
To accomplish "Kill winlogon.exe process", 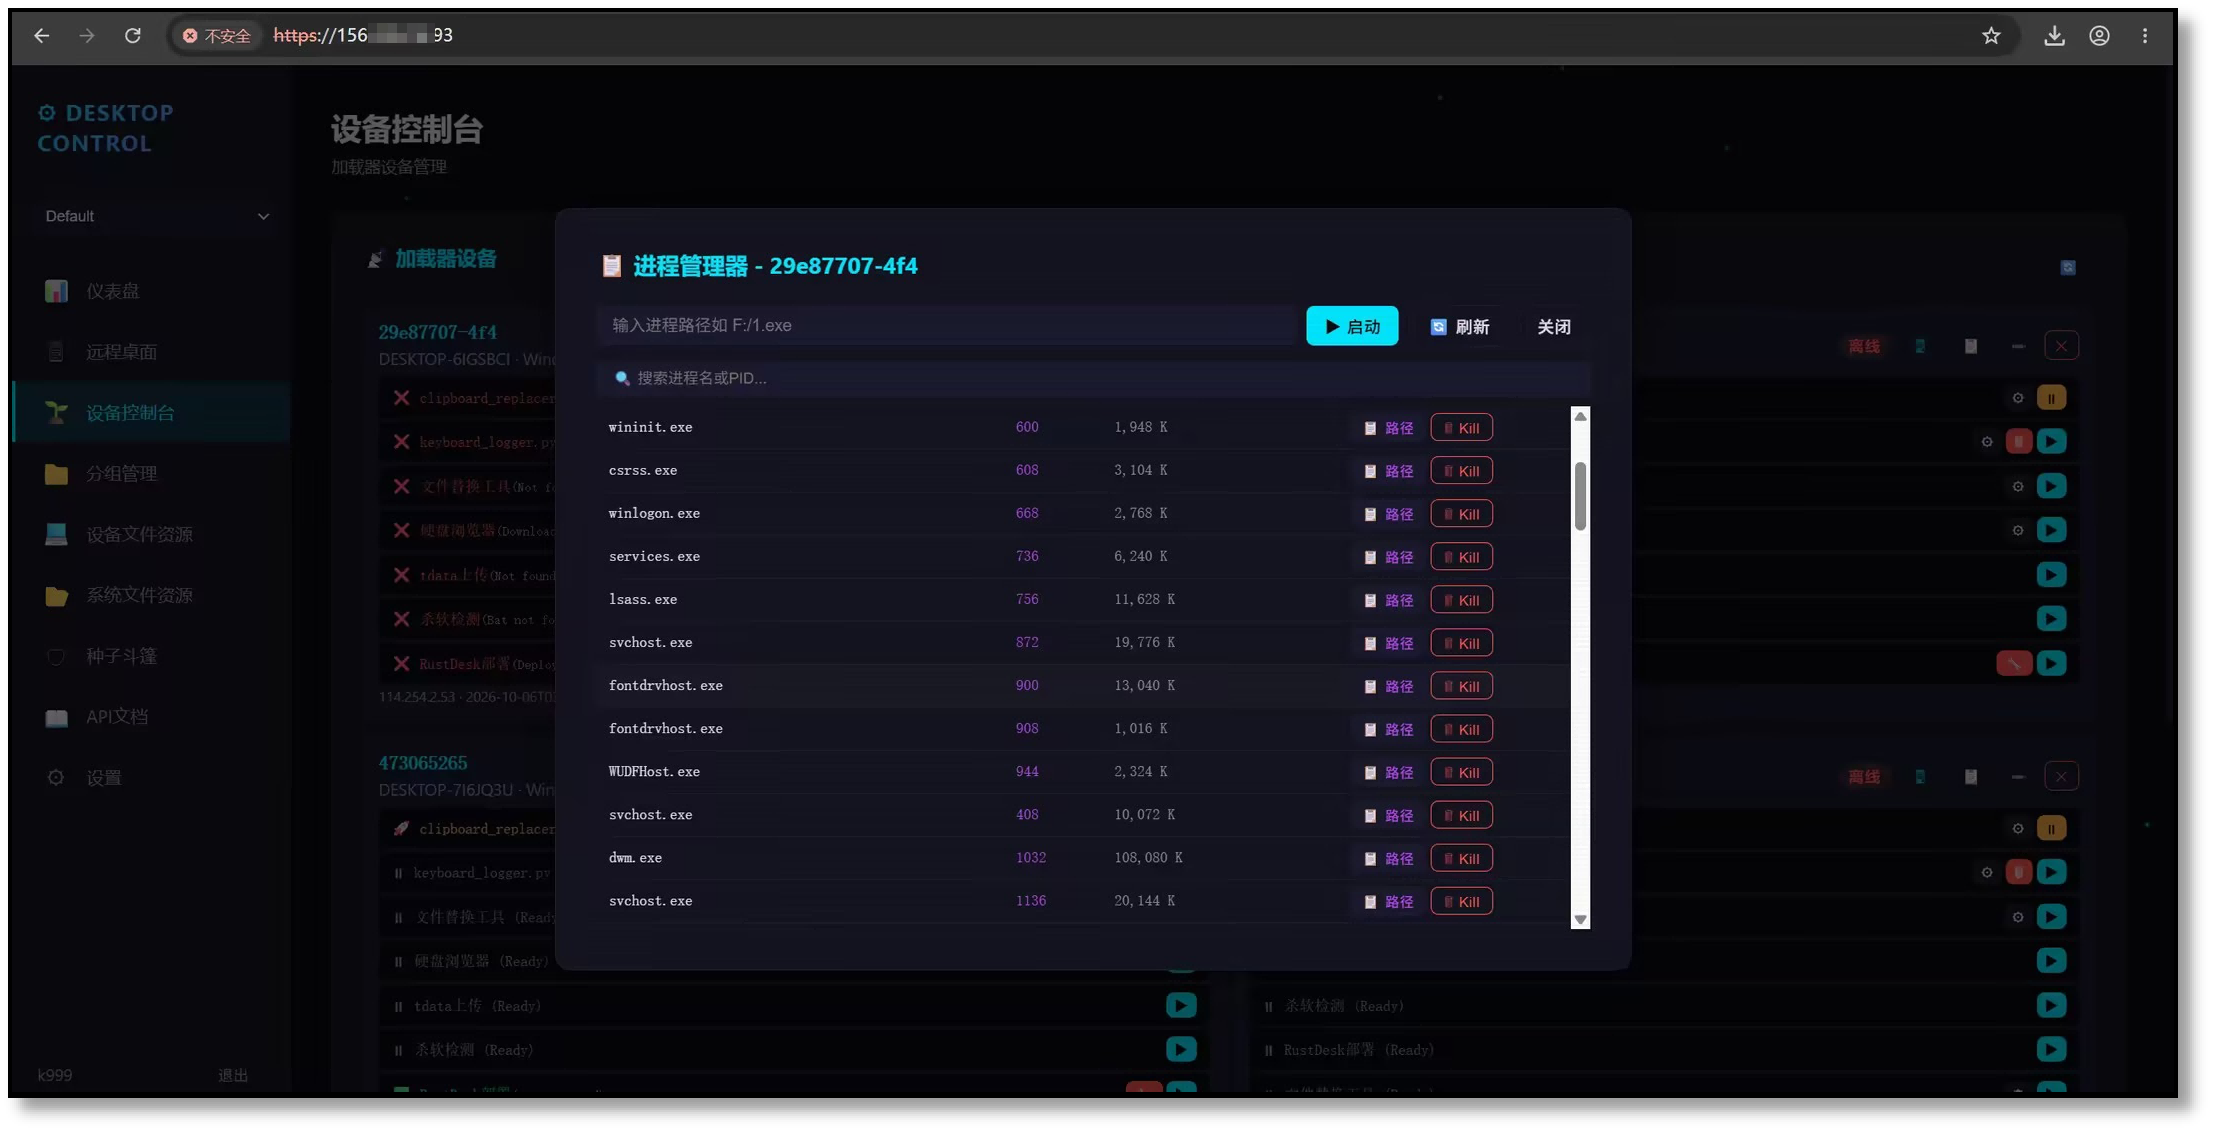I will point(1461,514).
